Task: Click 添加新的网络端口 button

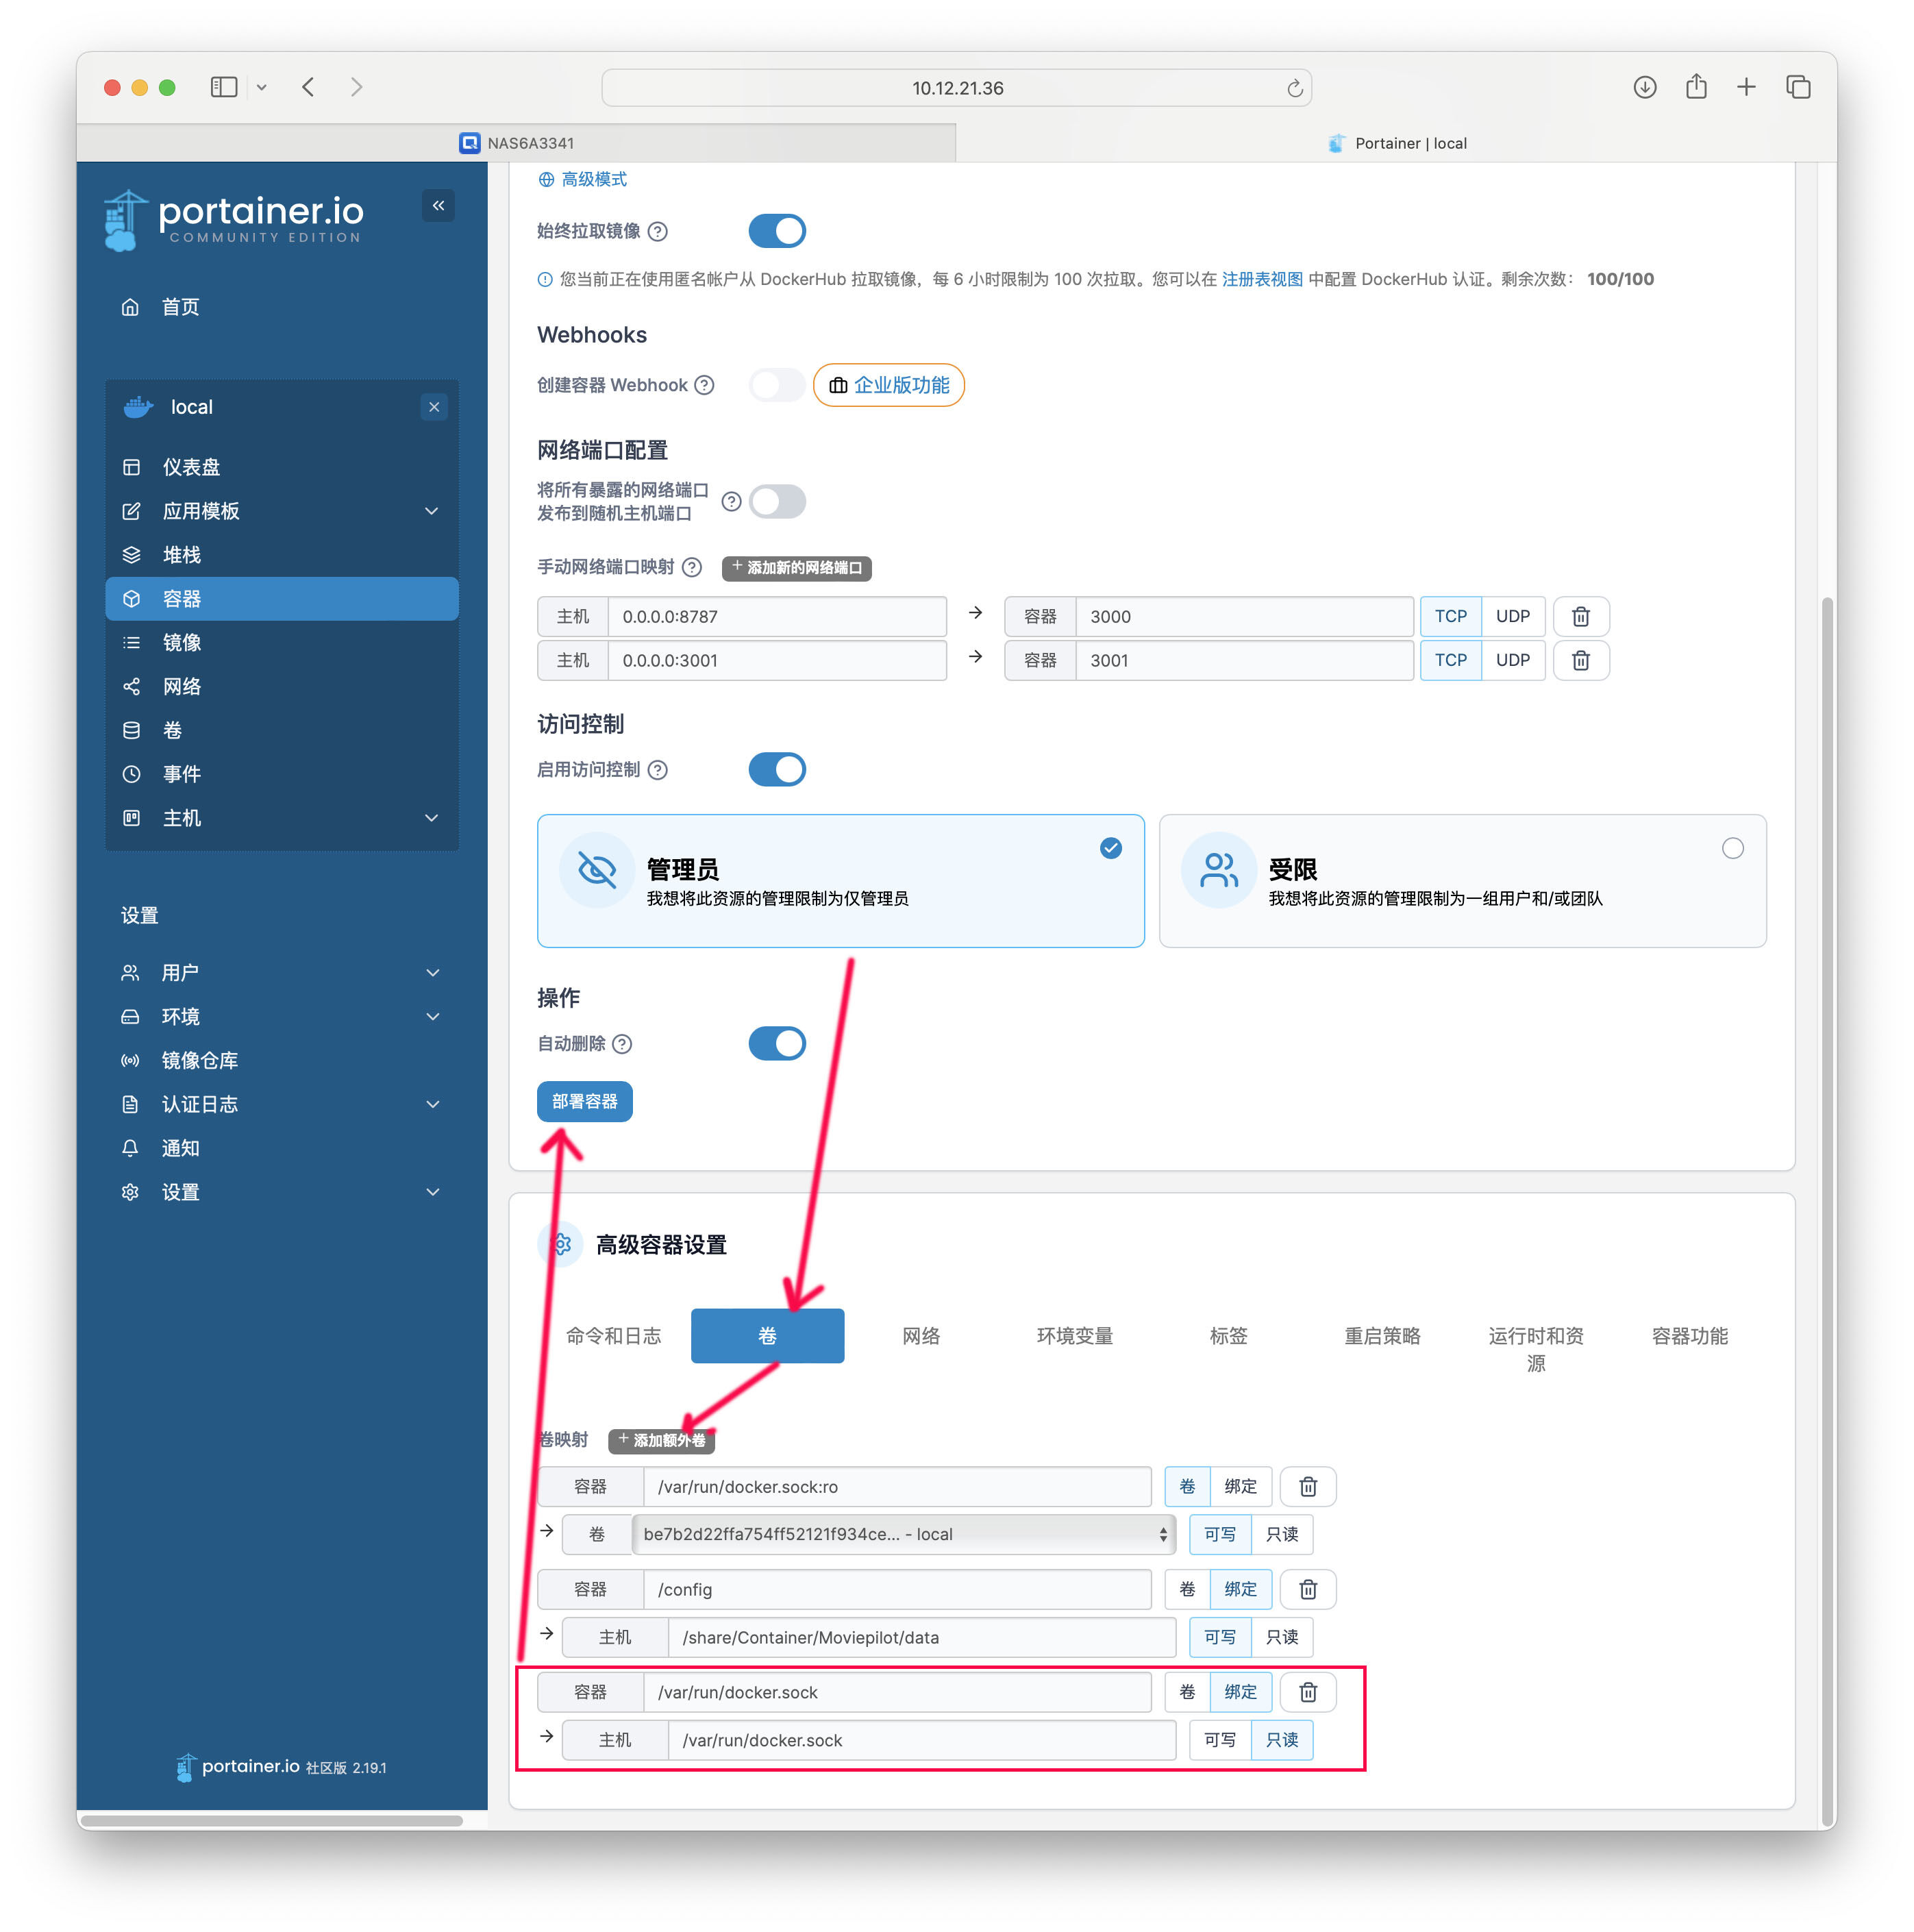Action: click(x=796, y=568)
